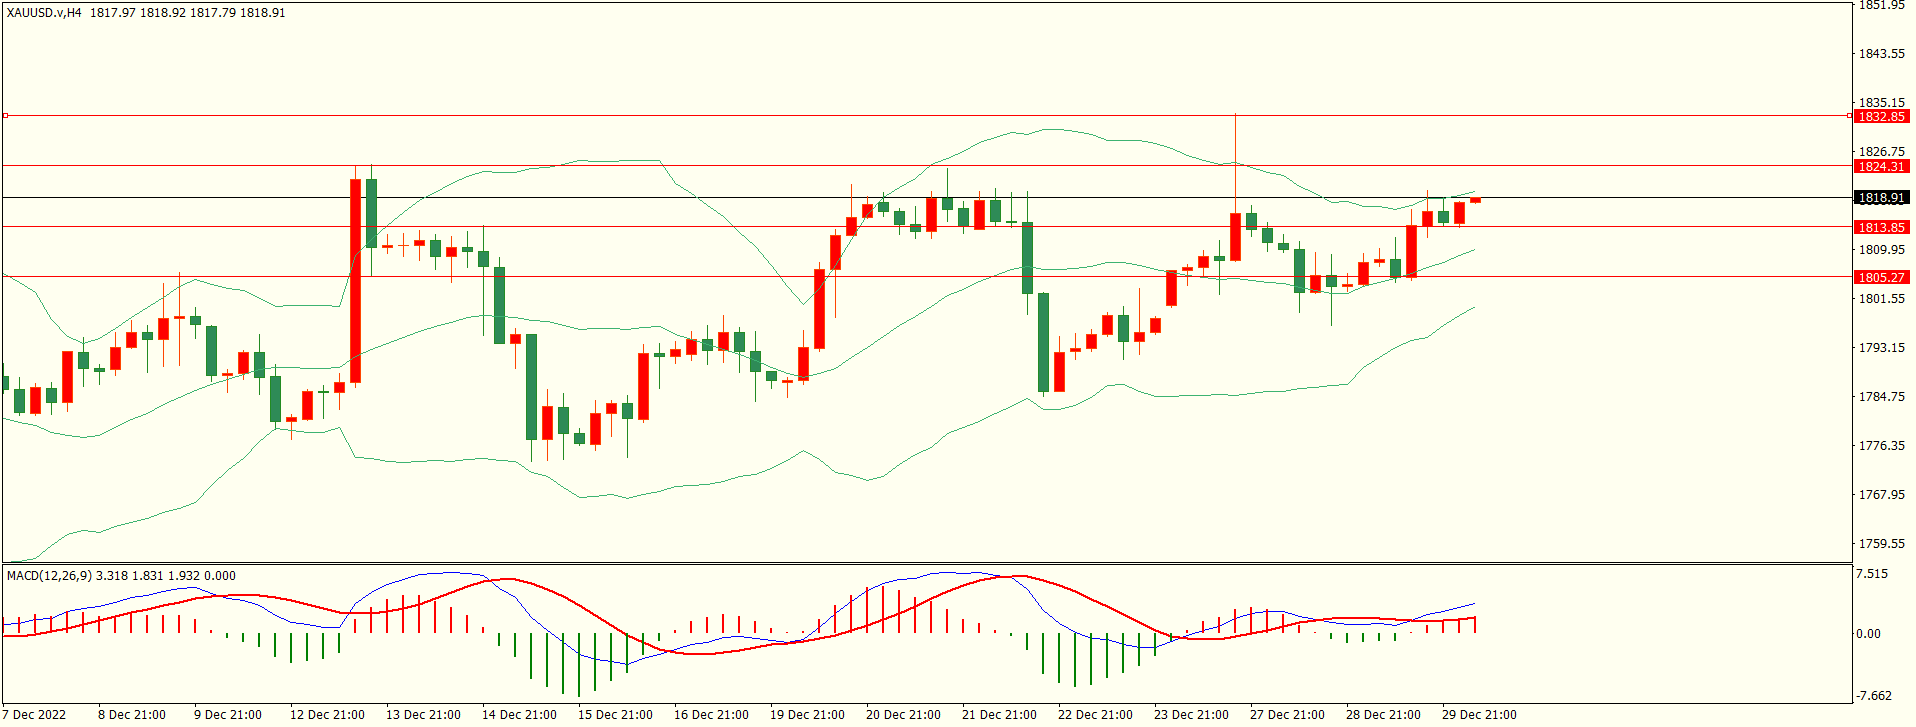The image size is (1916, 727).
Task: Click the MACD scale value 0.00
Action: pos(1869,634)
